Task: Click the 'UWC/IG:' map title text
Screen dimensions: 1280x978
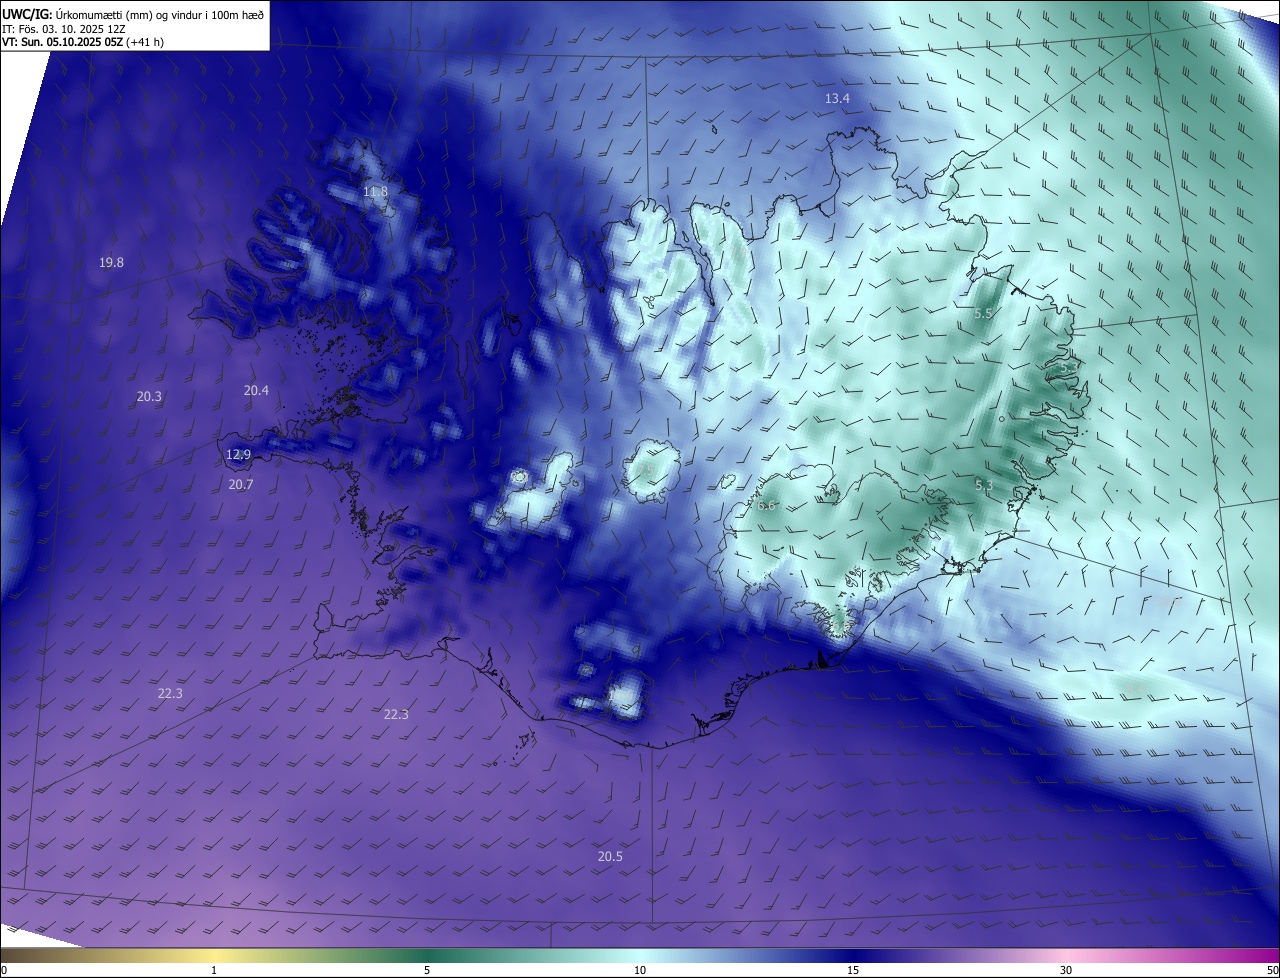Action: [x=27, y=14]
